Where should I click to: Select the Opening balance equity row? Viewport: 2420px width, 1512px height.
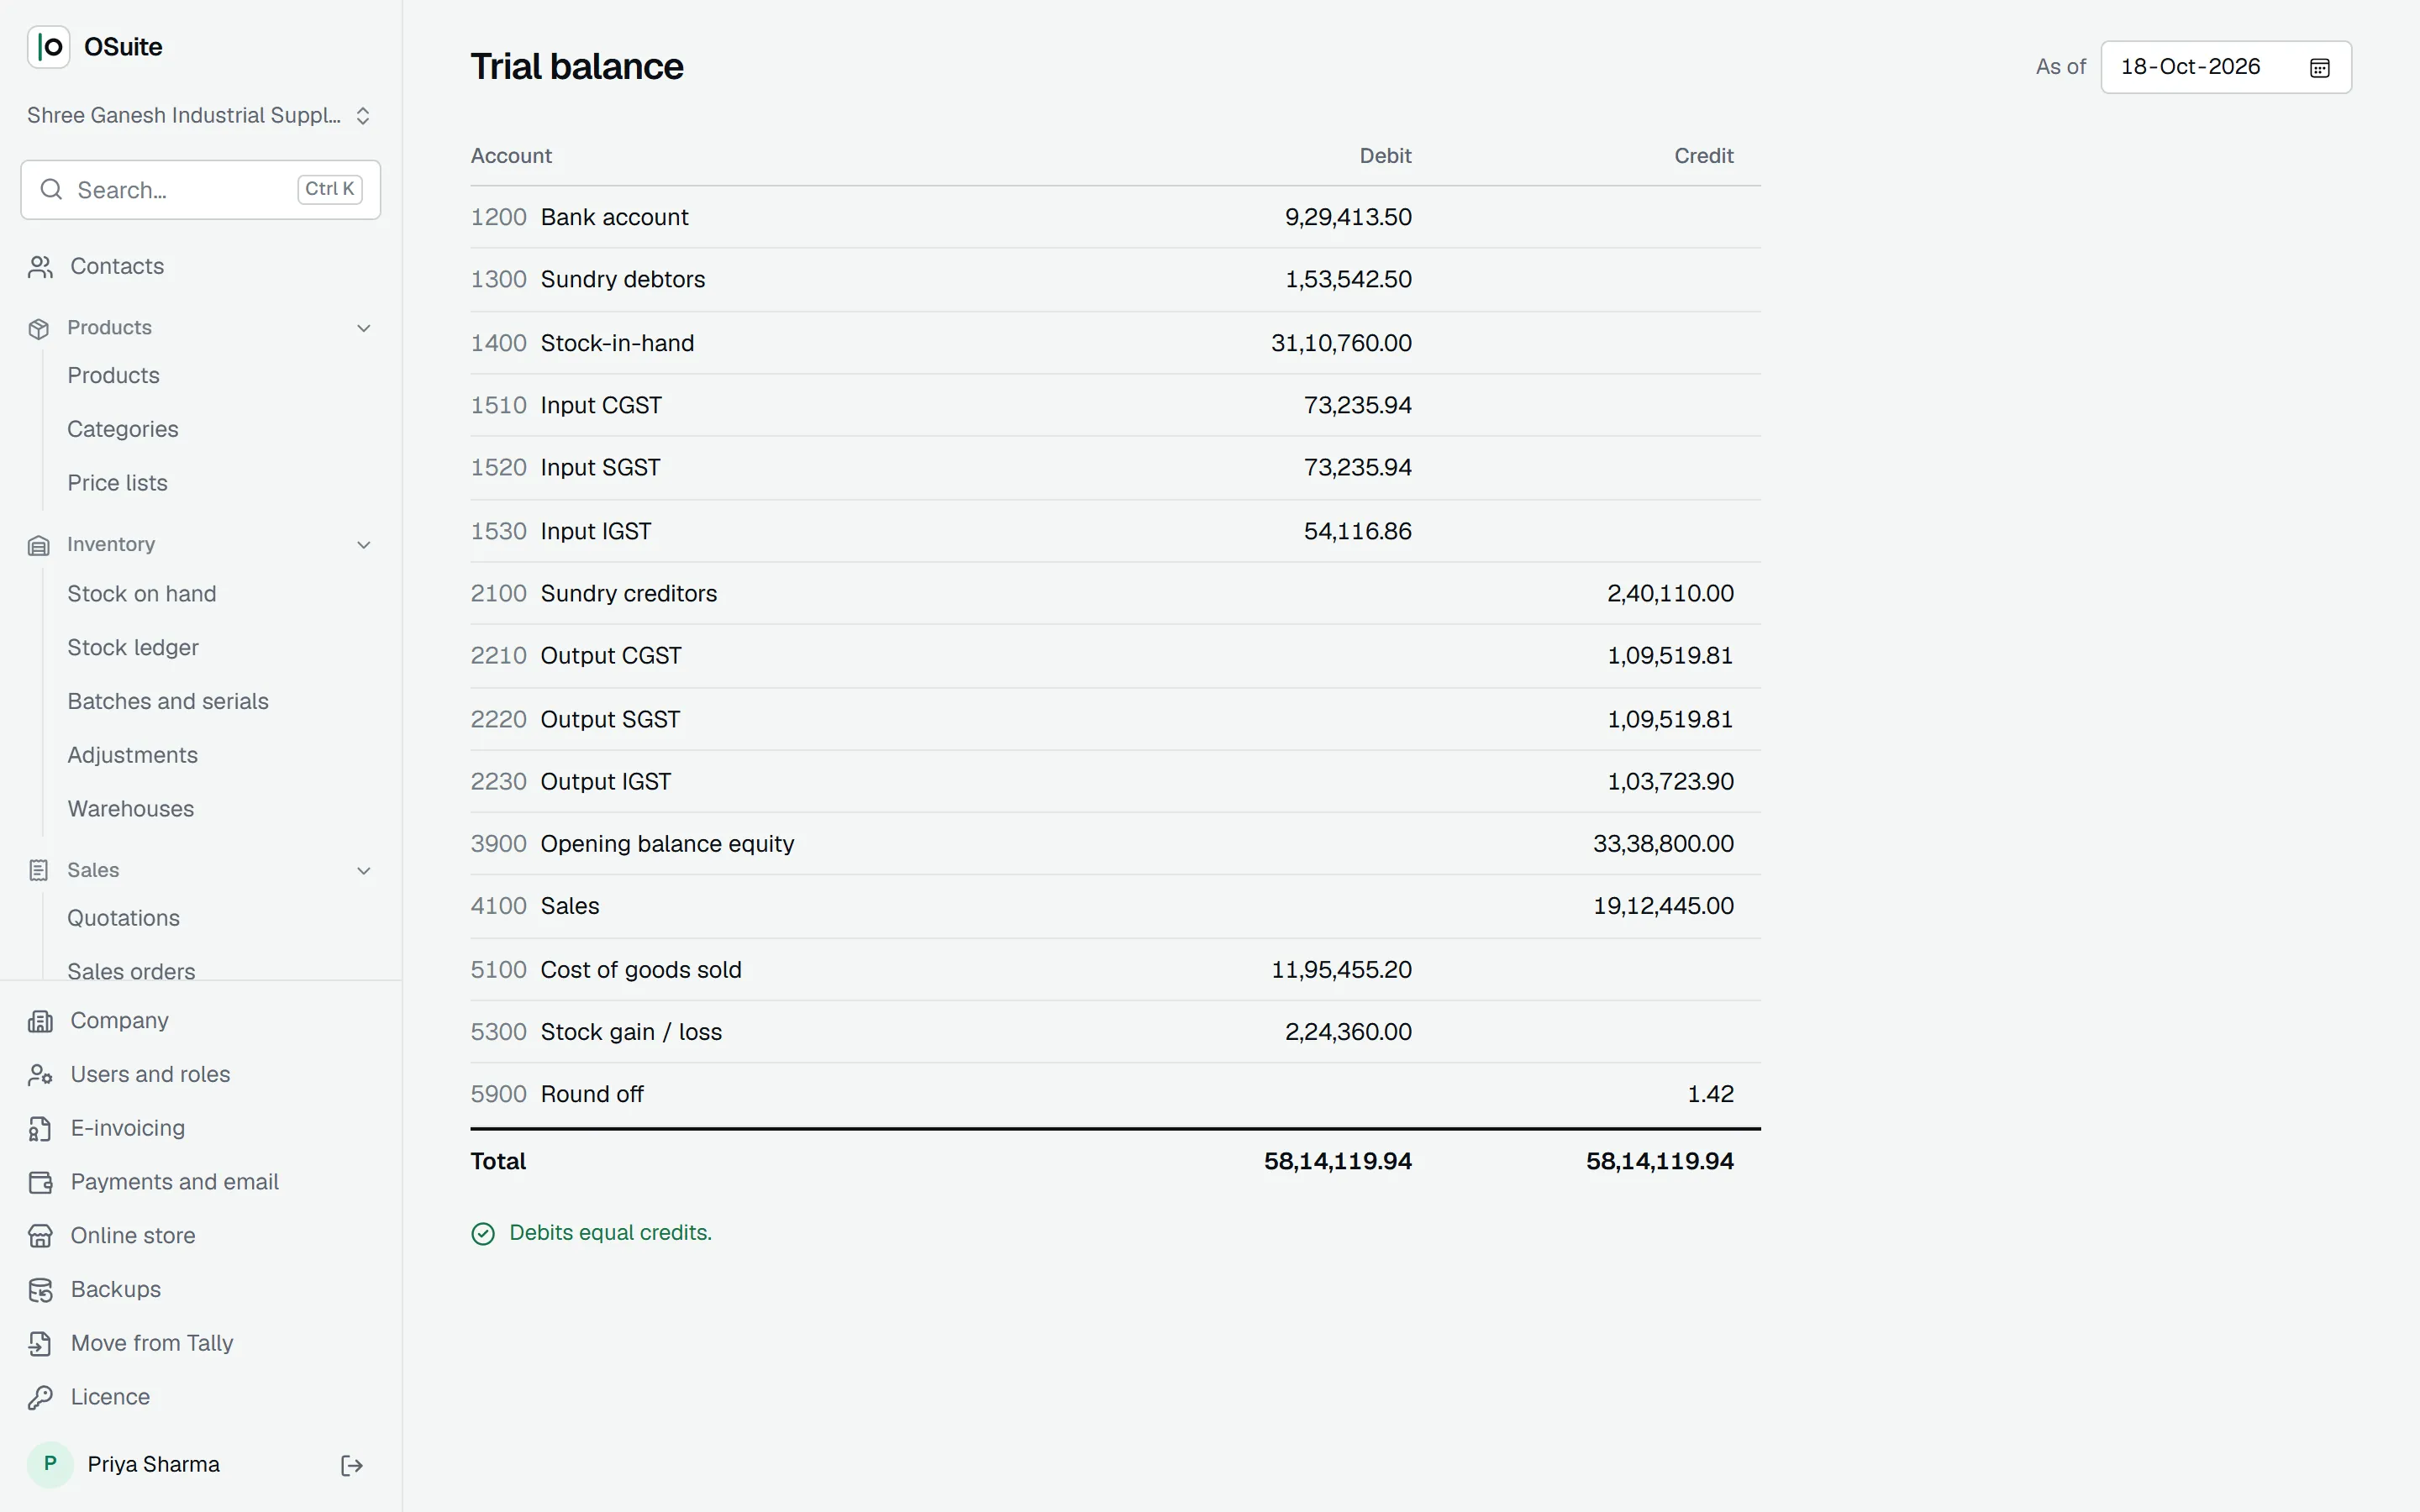[x=1115, y=844]
